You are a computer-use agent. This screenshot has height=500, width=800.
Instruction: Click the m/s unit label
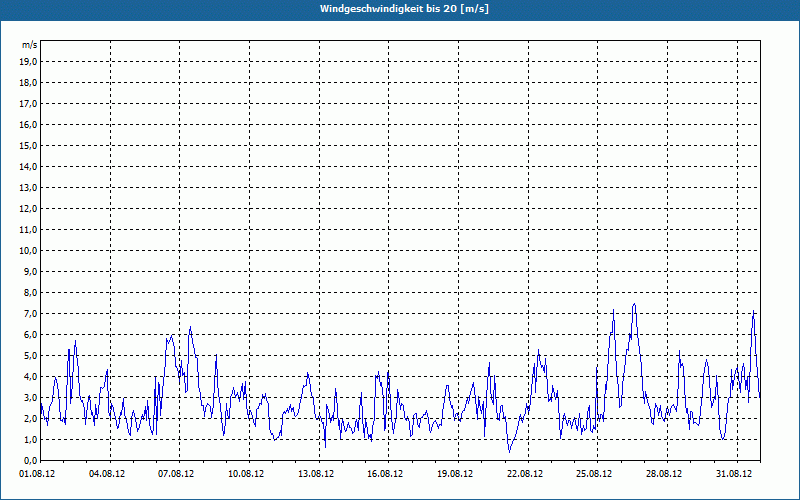coord(30,45)
